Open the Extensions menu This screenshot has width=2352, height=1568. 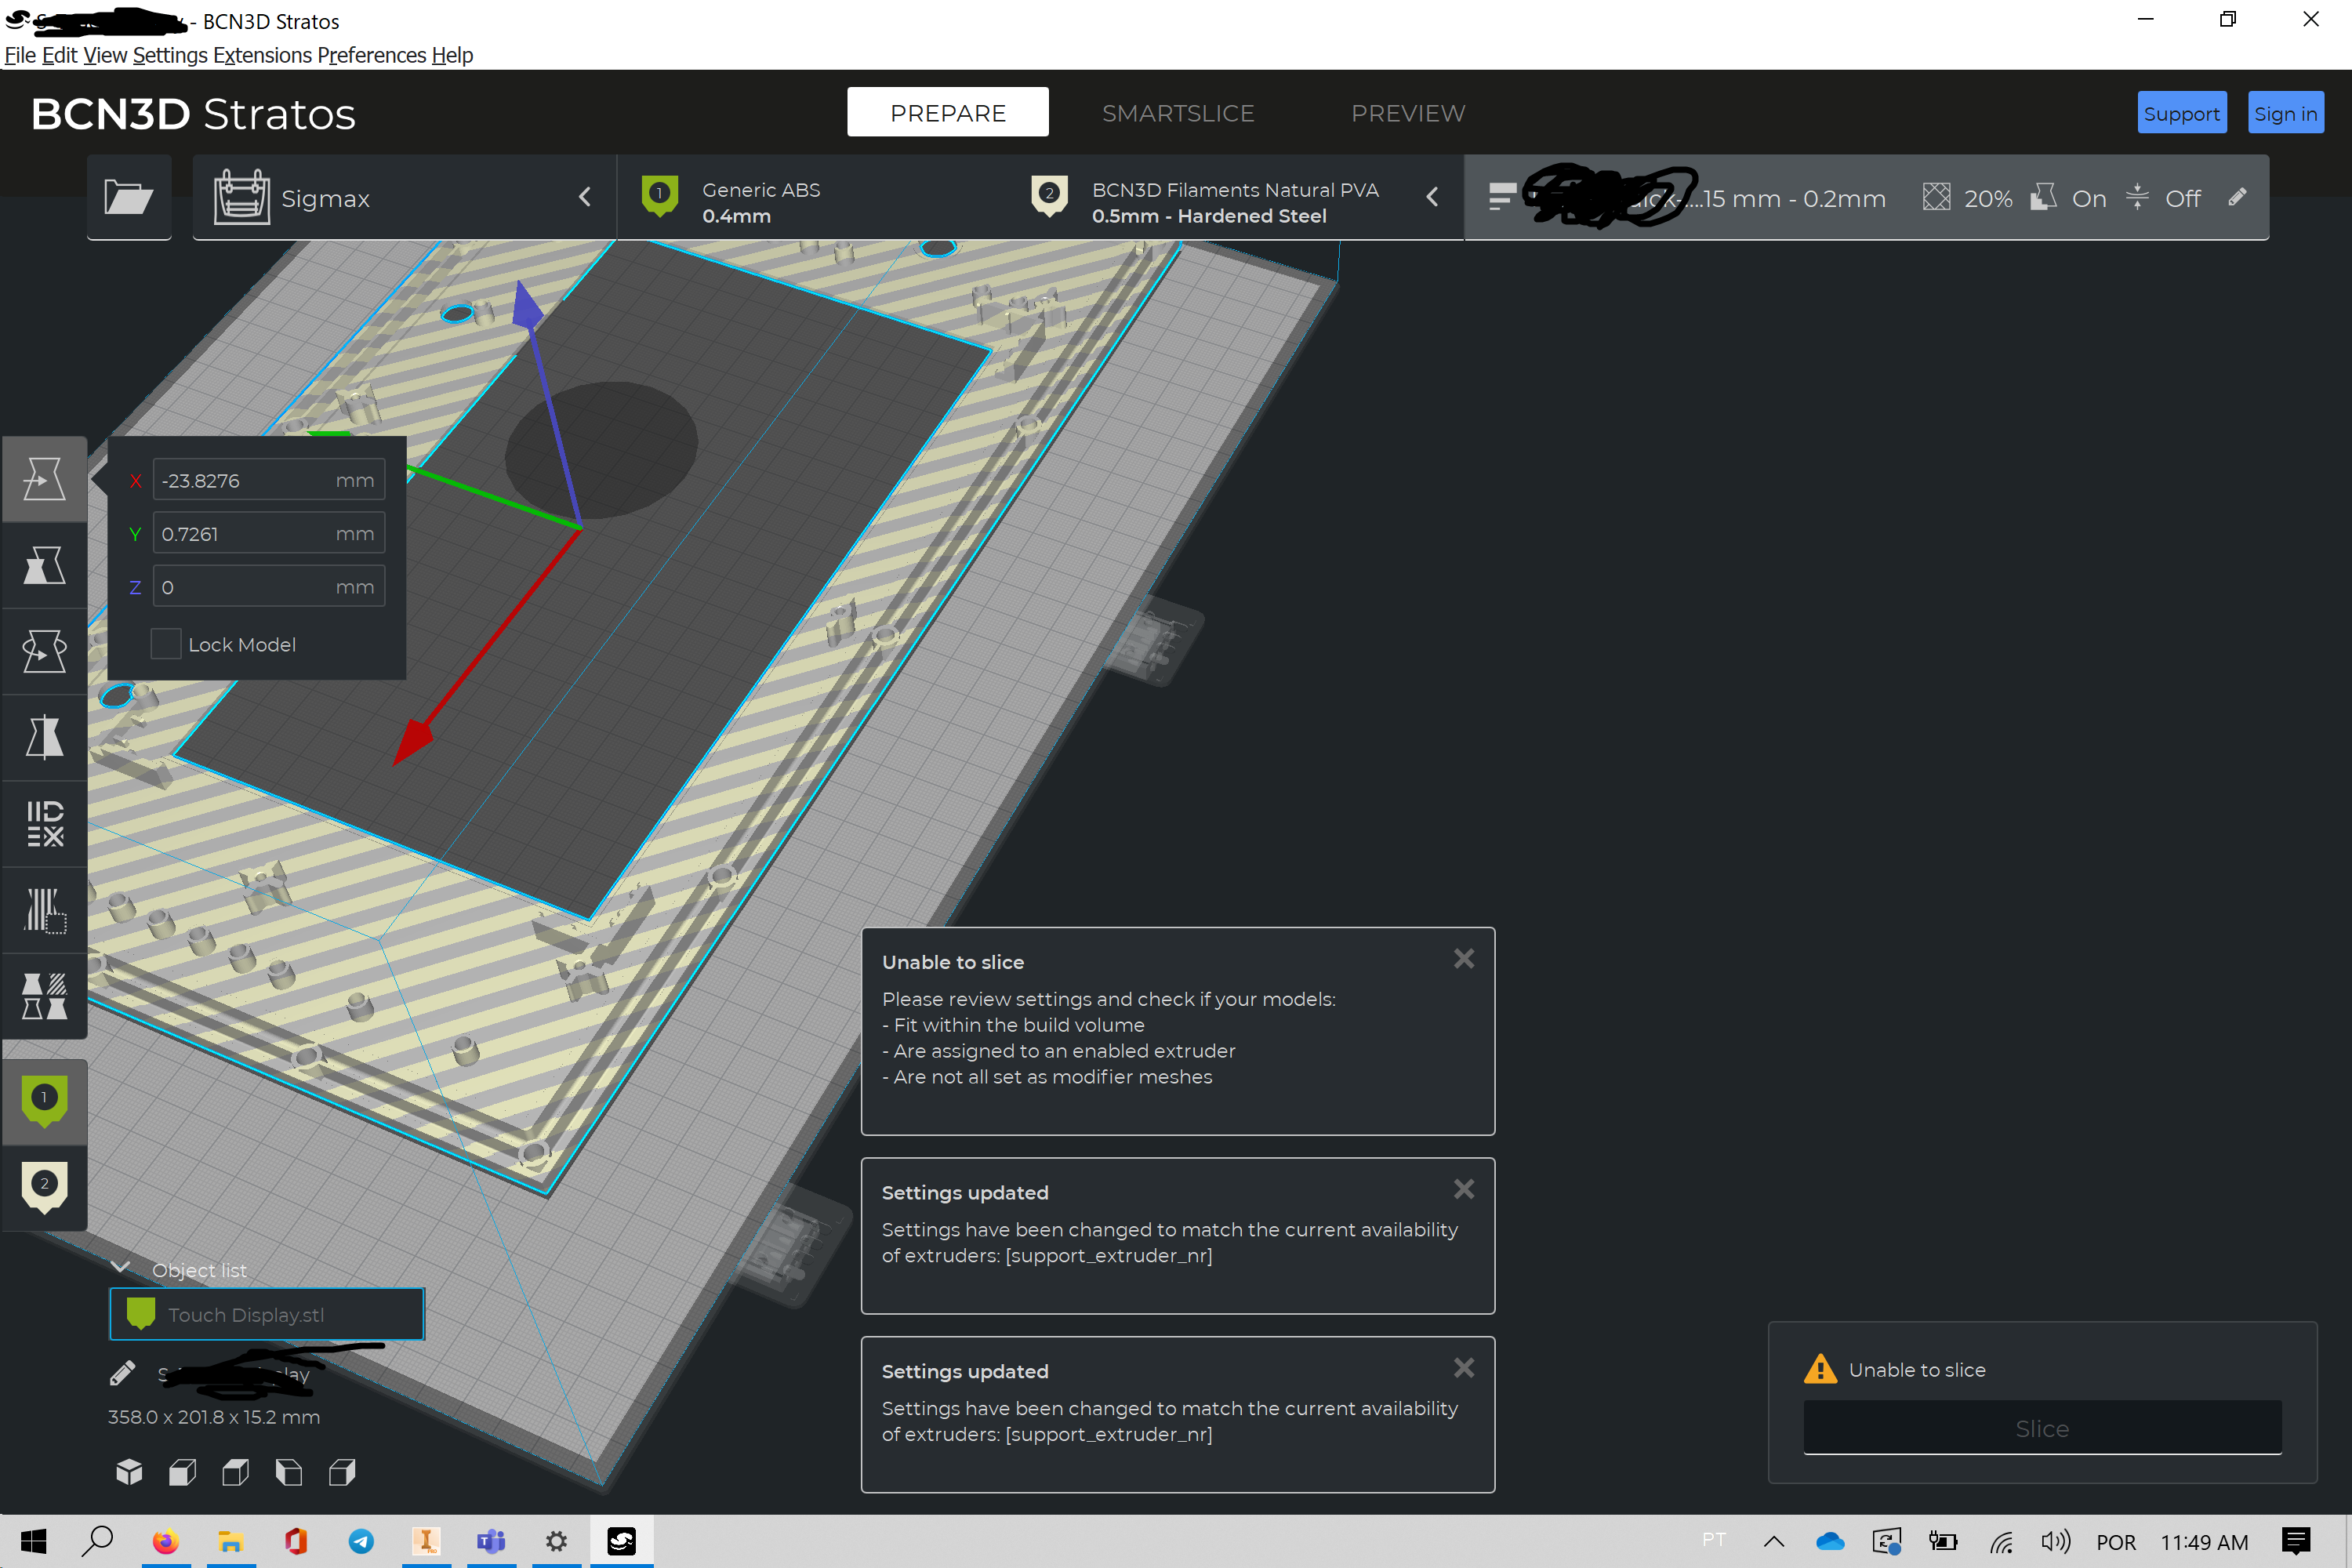pos(264,55)
